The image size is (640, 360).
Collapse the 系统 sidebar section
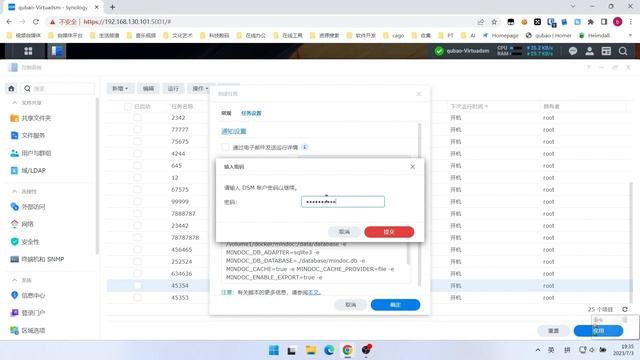(x=15, y=280)
